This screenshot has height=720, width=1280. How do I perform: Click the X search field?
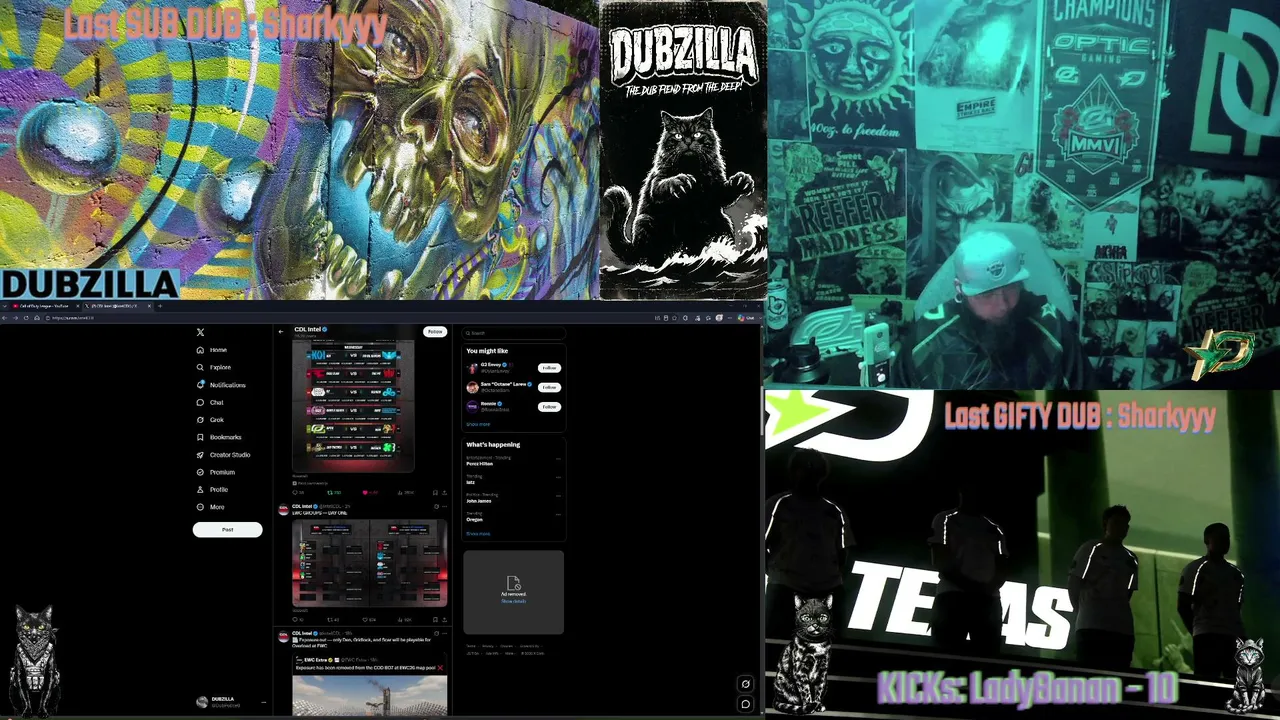click(x=513, y=333)
